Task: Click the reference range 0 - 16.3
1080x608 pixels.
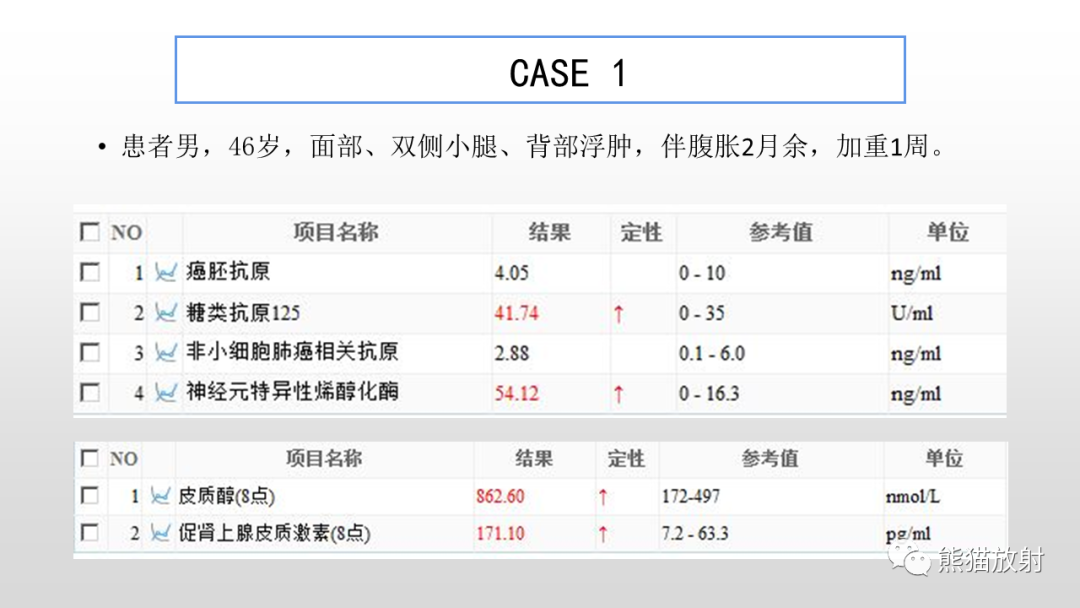Action: pos(709,393)
